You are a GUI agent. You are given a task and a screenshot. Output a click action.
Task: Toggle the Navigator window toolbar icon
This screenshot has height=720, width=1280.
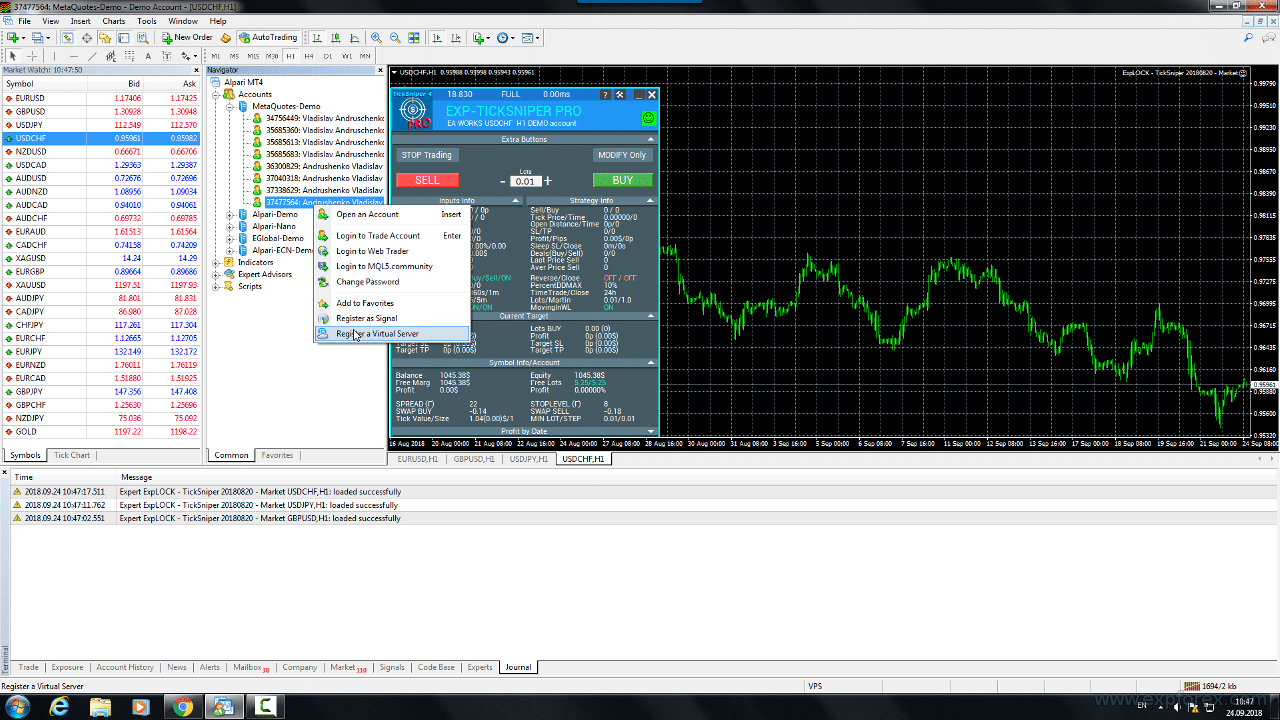pyautogui.click(x=105, y=37)
